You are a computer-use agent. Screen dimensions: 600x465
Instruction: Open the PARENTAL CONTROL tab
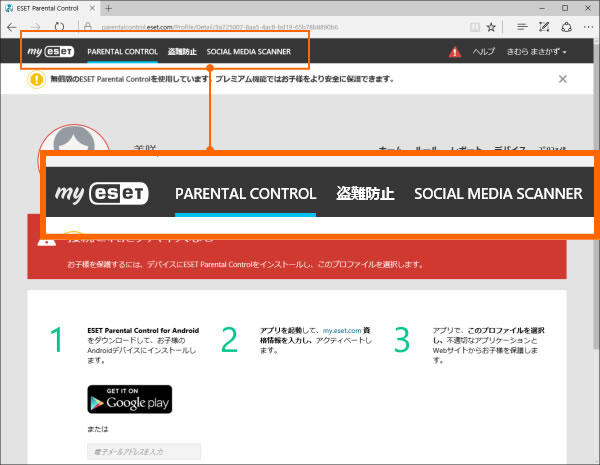pyautogui.click(x=122, y=52)
